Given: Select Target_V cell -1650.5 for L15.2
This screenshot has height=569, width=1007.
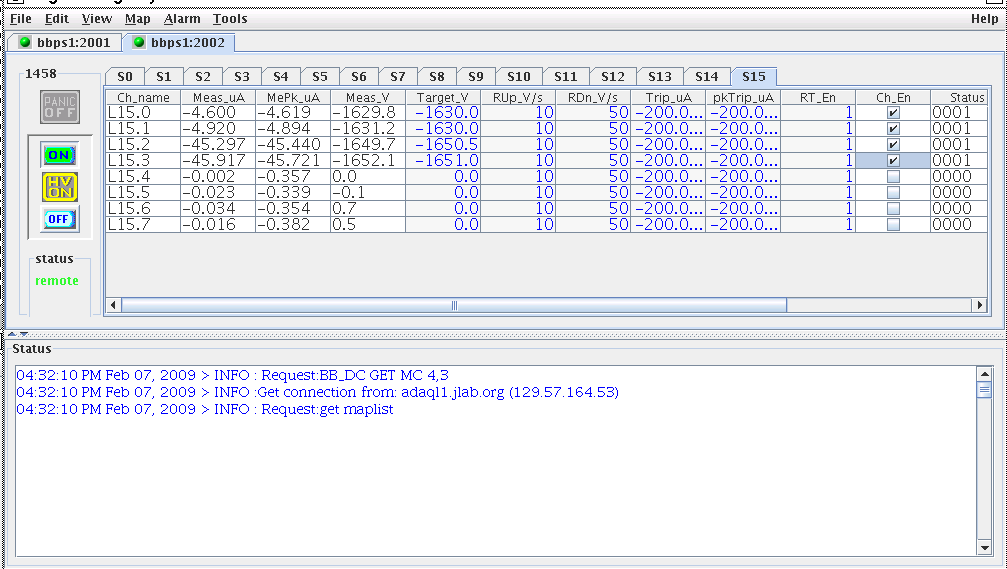Looking at the screenshot, I should pyautogui.click(x=443, y=144).
